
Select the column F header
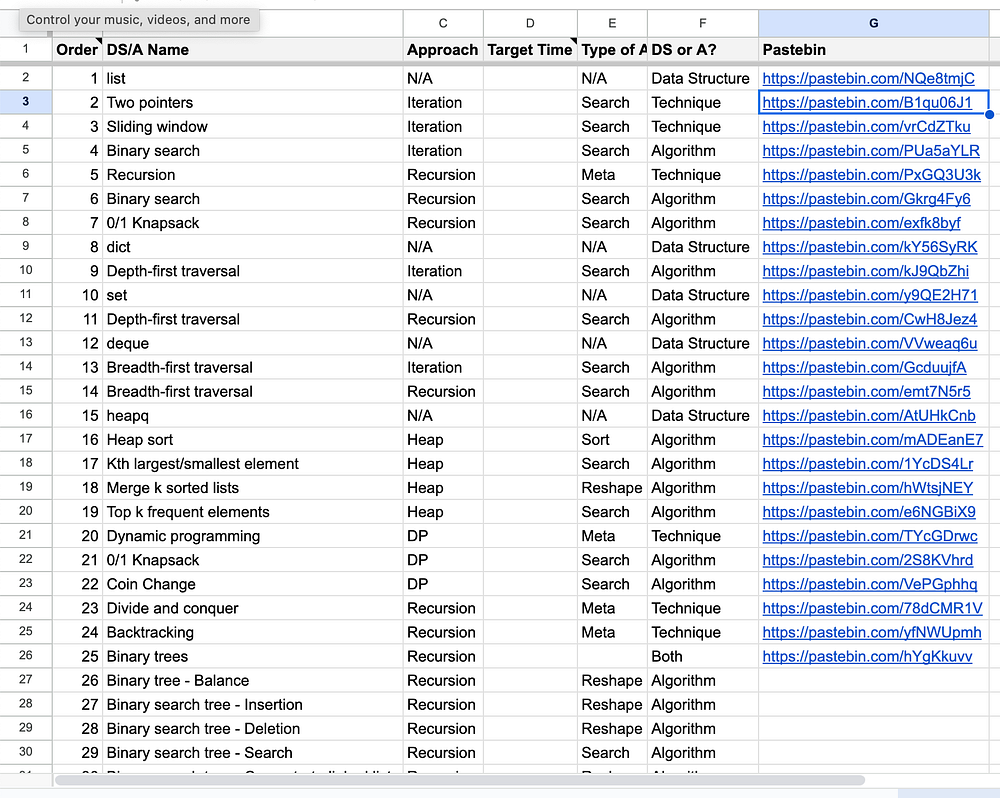tap(702, 23)
